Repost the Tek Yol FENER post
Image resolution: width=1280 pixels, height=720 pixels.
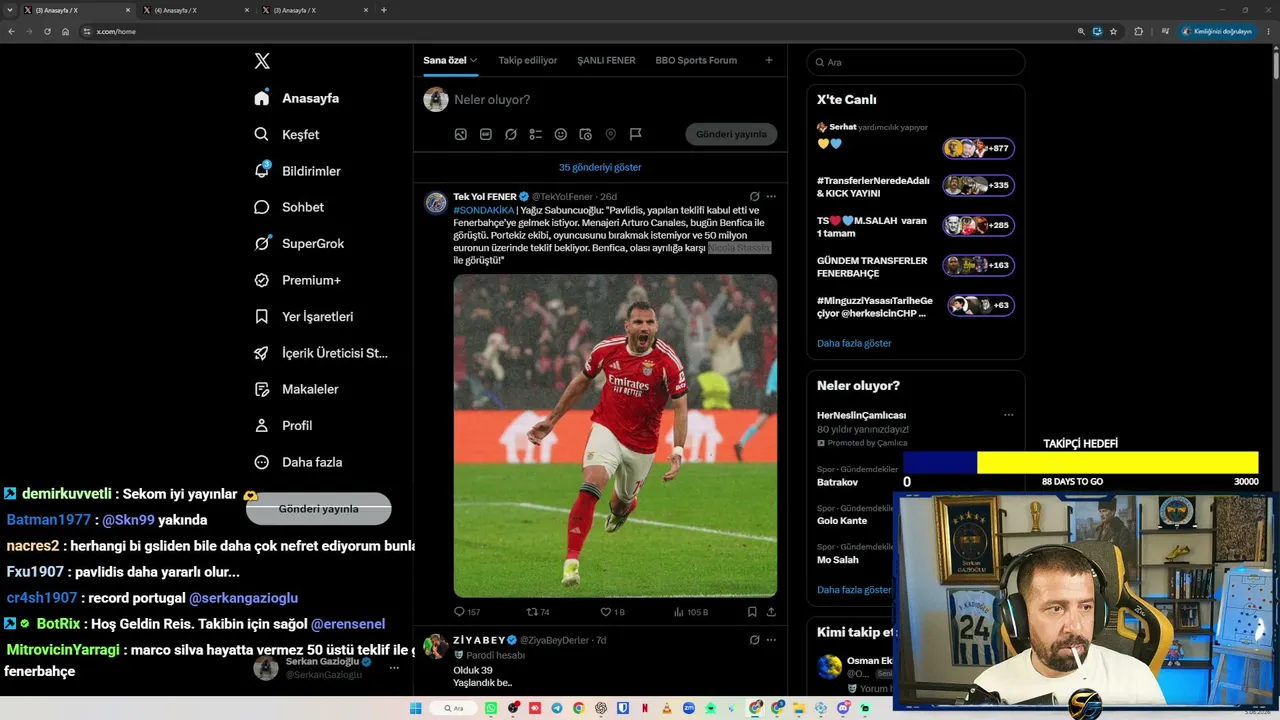538,612
